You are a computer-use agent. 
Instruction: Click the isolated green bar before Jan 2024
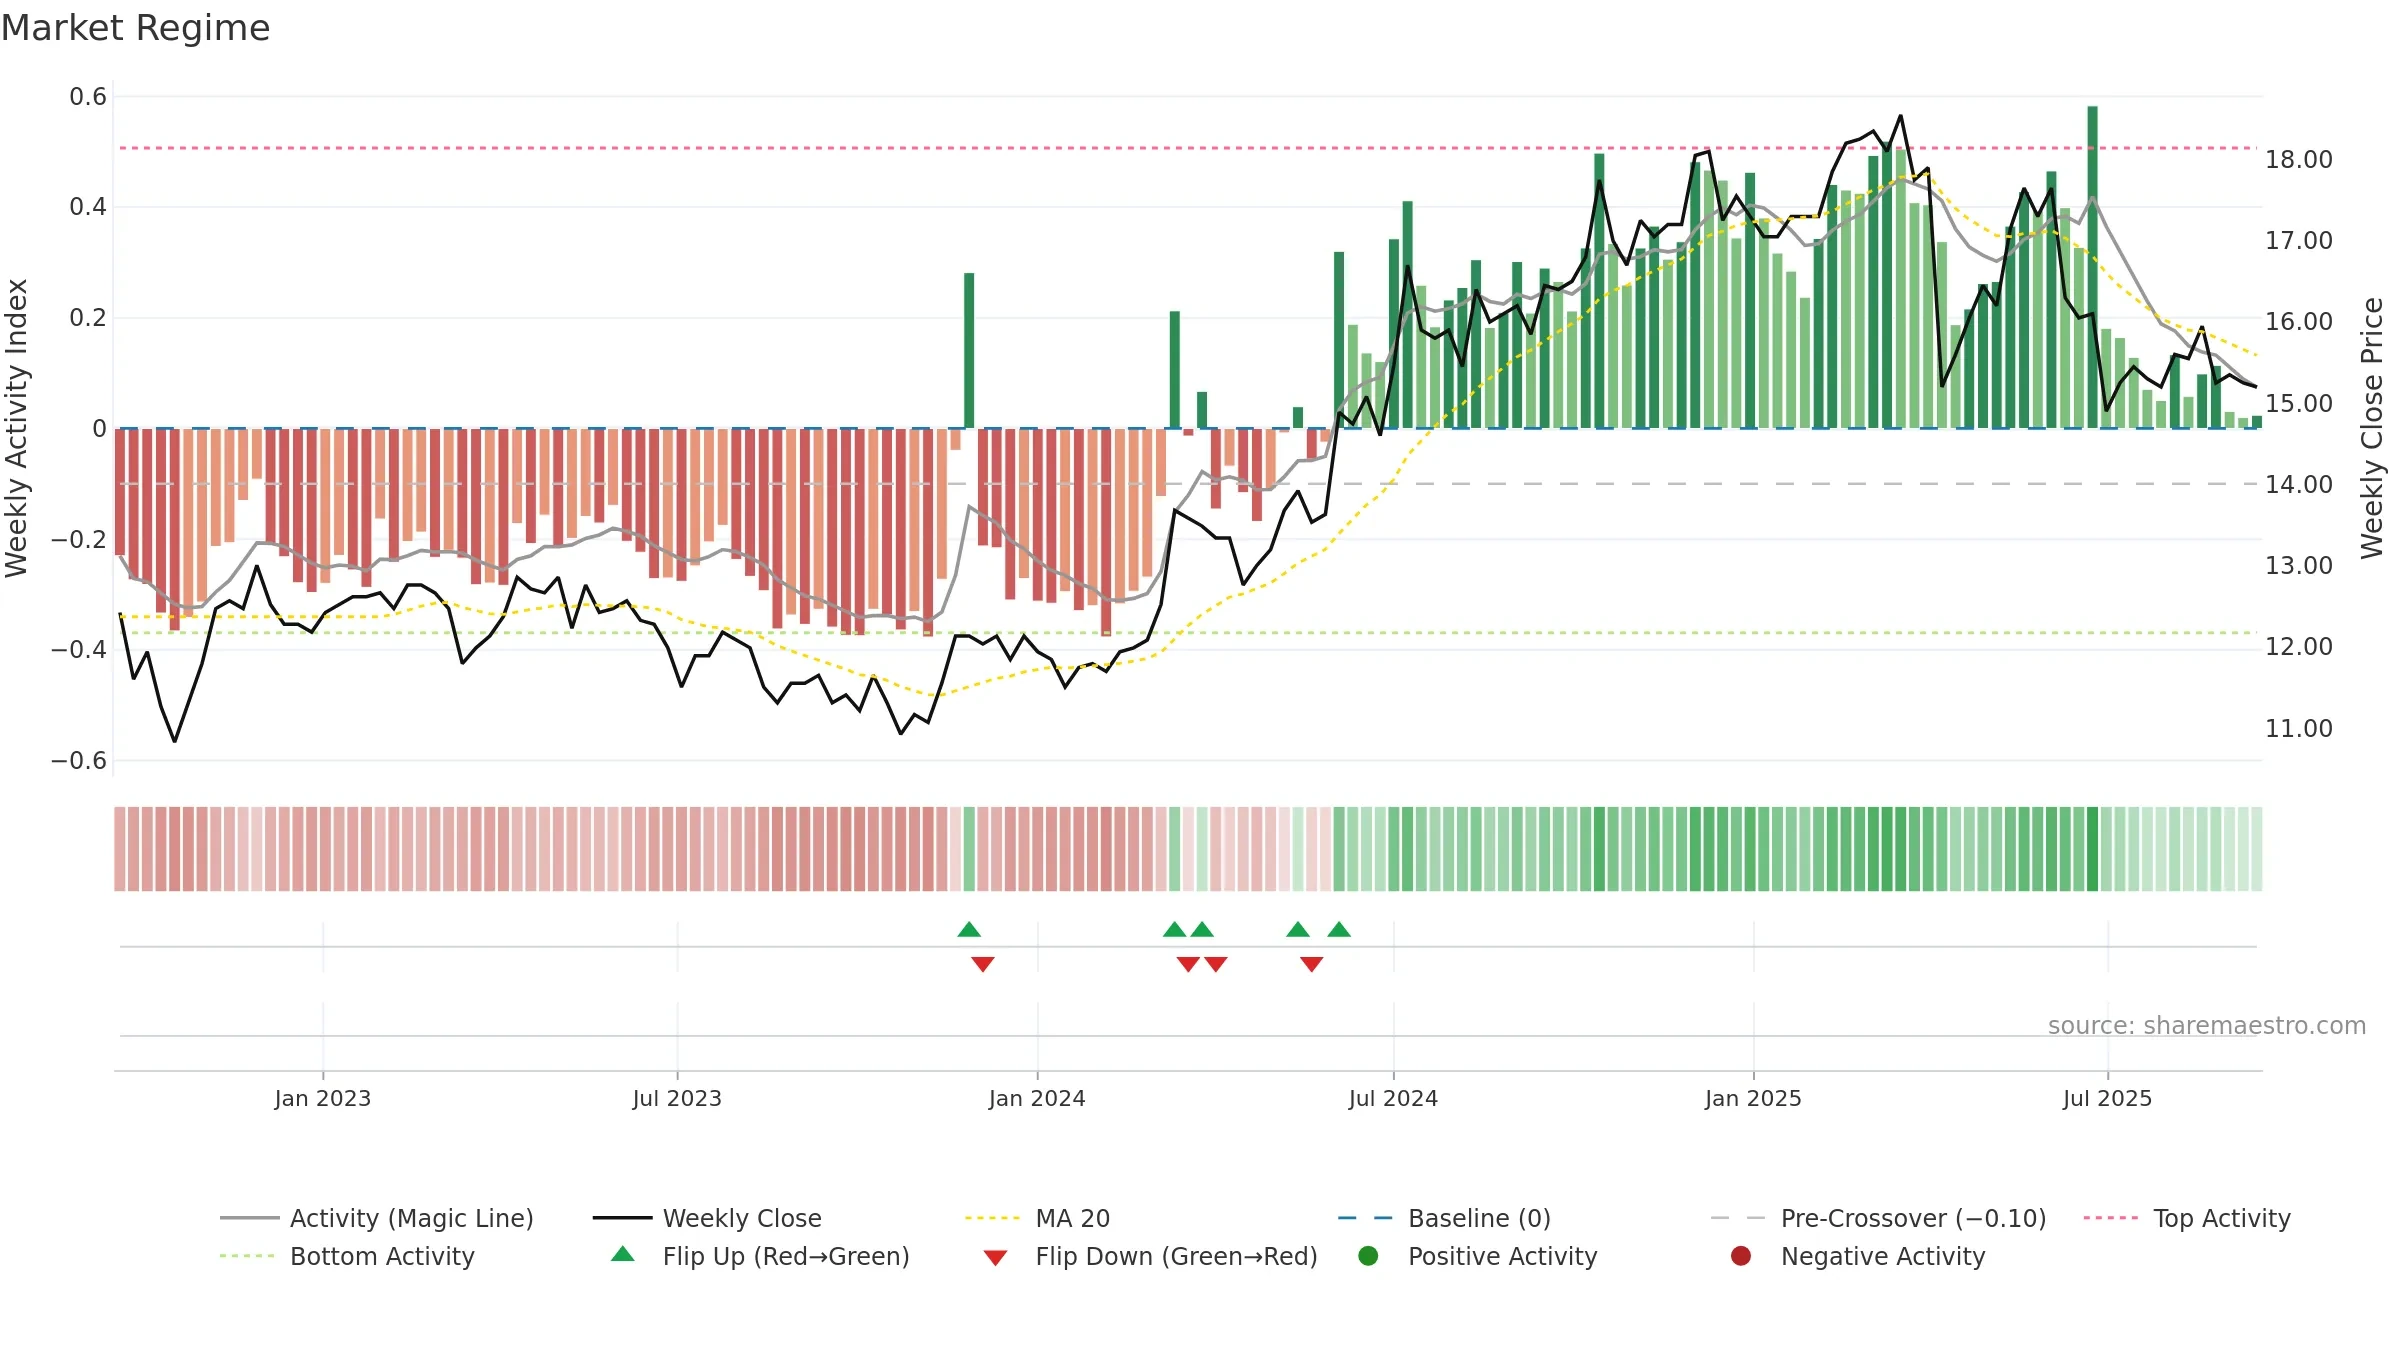(969, 350)
